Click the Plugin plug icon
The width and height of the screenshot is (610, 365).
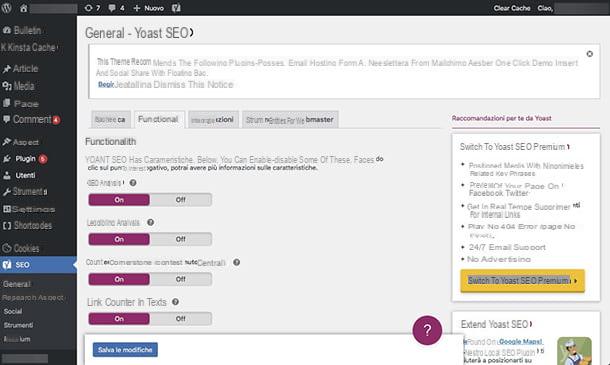7,158
